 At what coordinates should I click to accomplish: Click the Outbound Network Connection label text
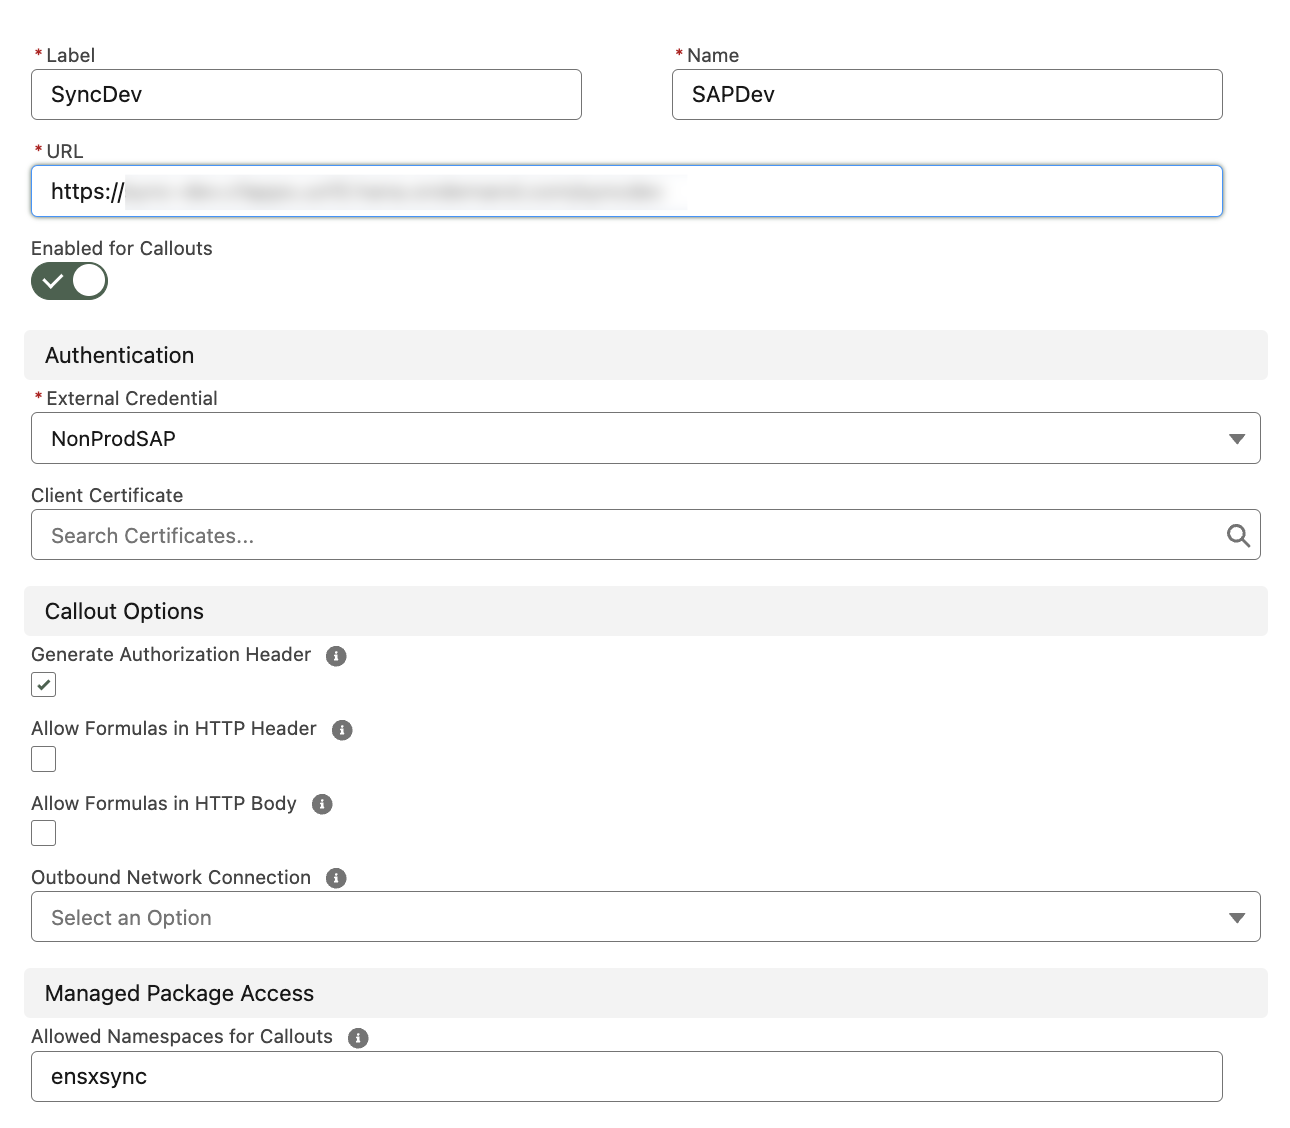click(171, 877)
